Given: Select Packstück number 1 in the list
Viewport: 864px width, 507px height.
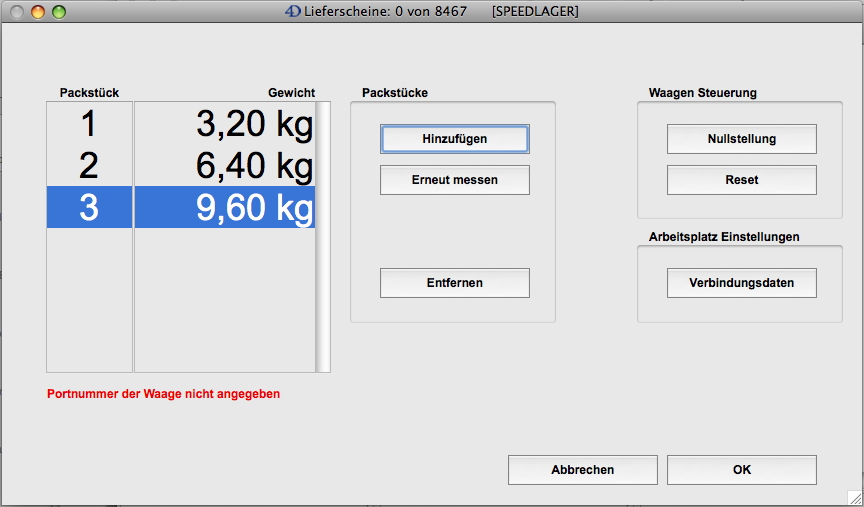Looking at the screenshot, I should point(89,124).
